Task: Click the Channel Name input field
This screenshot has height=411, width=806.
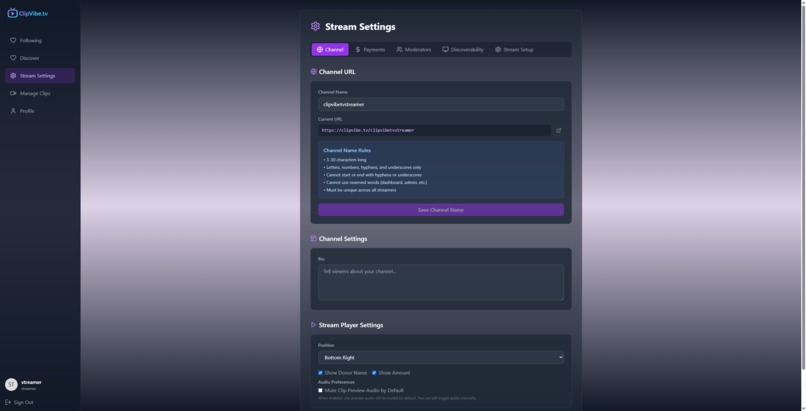Action: [x=441, y=104]
